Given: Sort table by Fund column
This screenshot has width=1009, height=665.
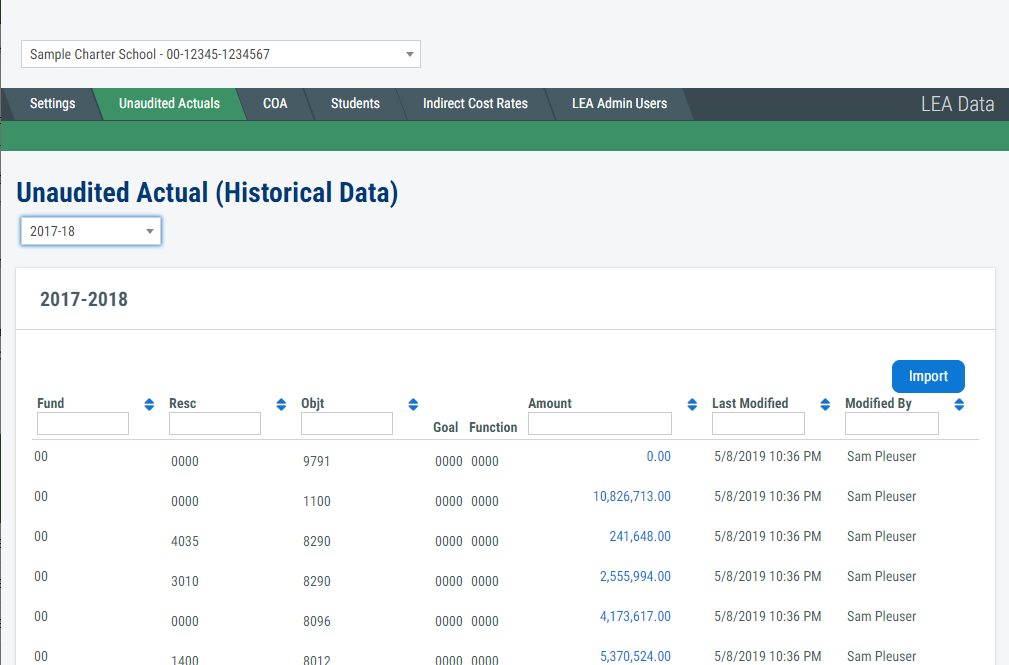Looking at the screenshot, I should click(x=149, y=404).
